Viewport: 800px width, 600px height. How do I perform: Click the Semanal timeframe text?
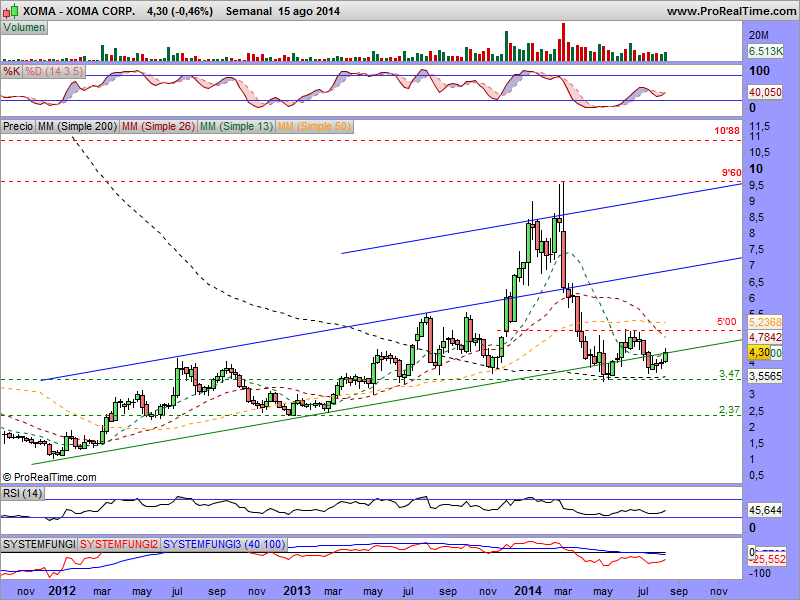pos(248,11)
